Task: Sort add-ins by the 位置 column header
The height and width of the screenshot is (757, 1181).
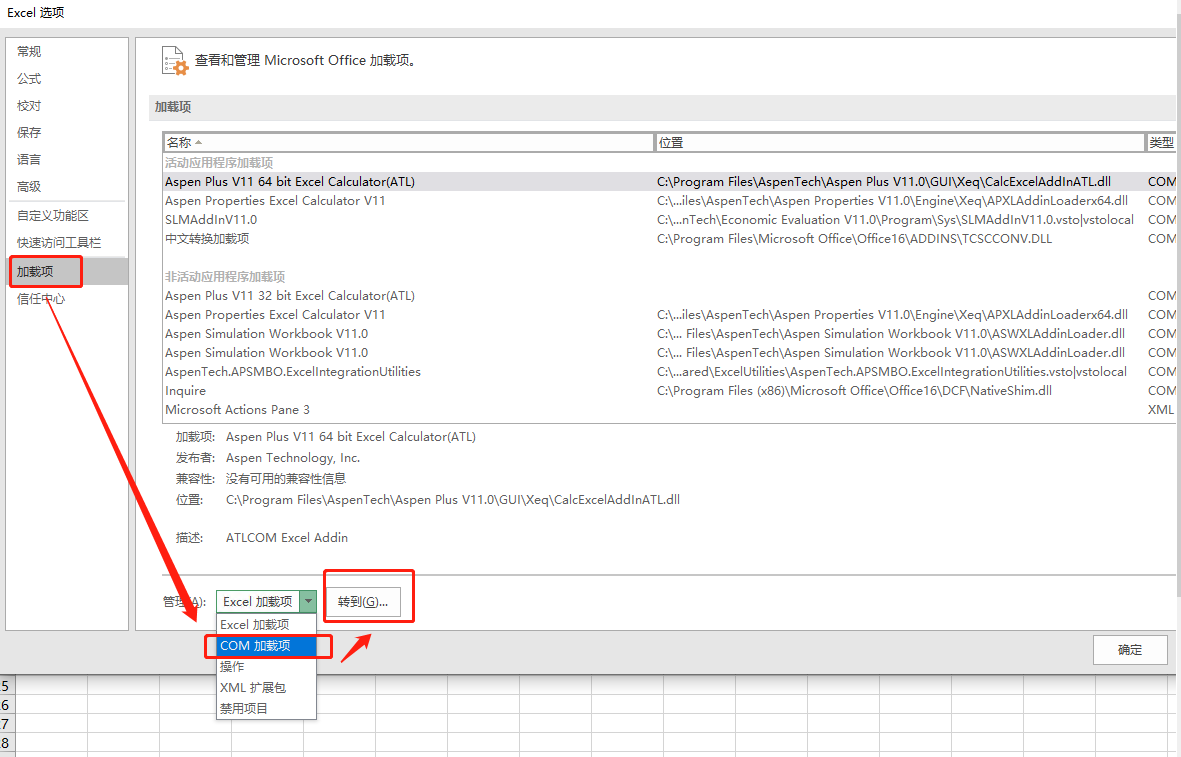Action: [x=899, y=142]
